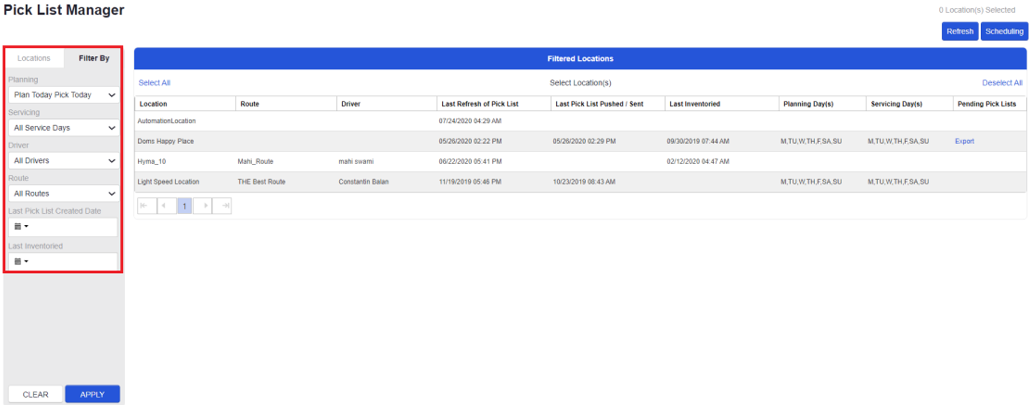Open Scheduling

click(1003, 32)
